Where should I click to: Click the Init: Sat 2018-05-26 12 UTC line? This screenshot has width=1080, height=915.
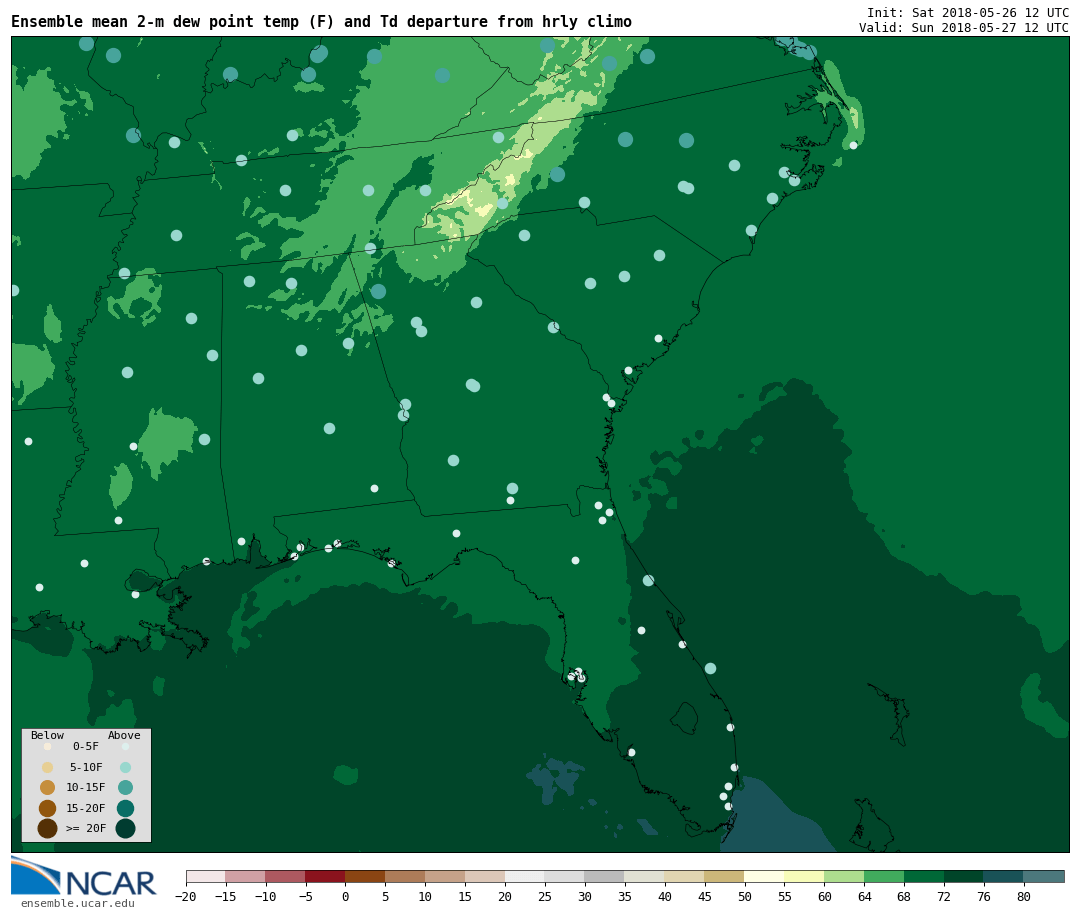pyautogui.click(x=968, y=12)
